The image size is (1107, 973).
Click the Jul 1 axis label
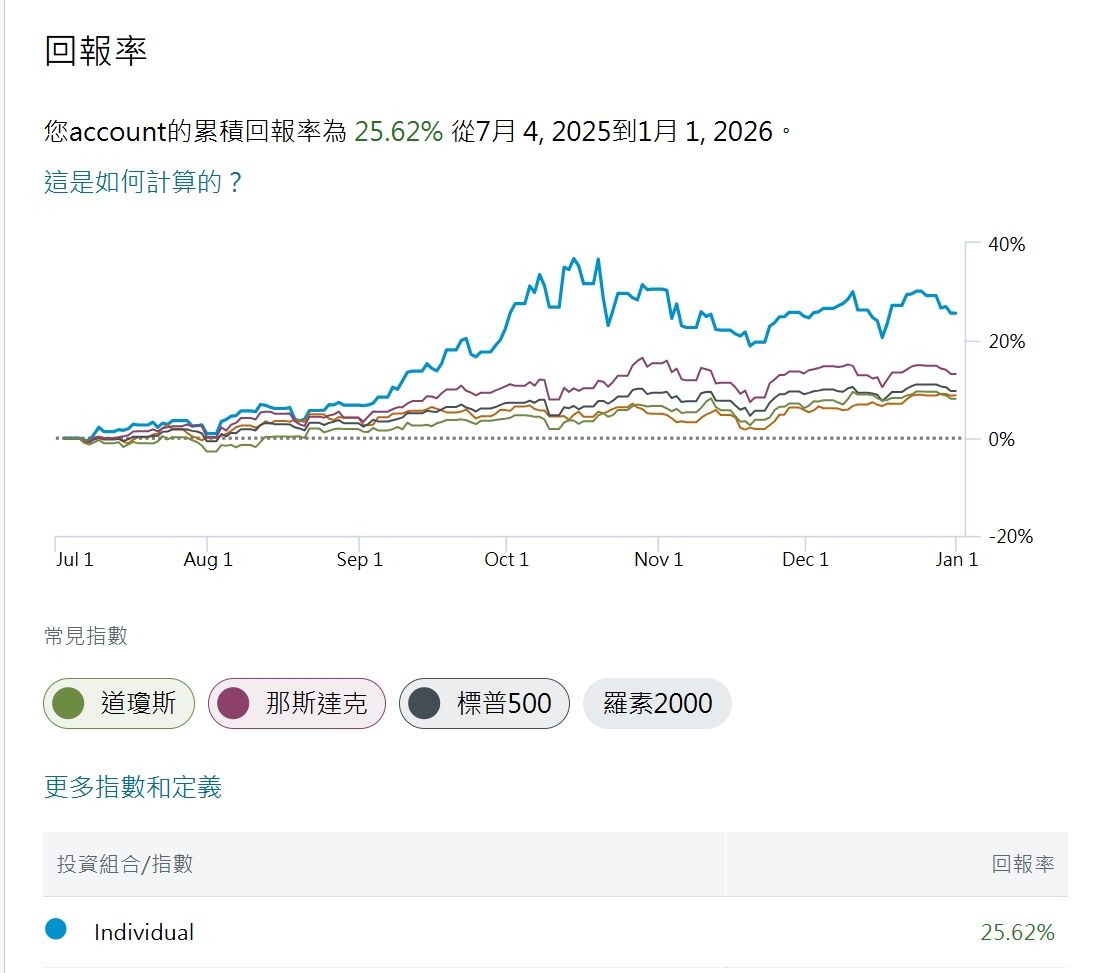tap(75, 559)
